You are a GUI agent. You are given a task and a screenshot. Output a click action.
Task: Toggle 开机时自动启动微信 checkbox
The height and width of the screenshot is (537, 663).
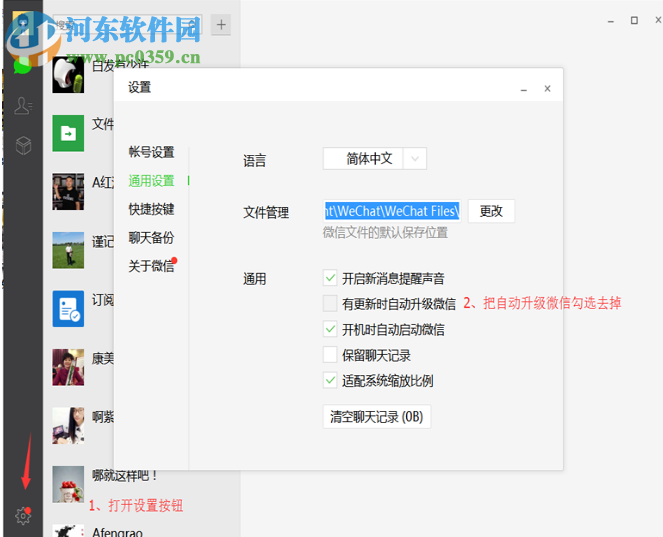point(330,329)
